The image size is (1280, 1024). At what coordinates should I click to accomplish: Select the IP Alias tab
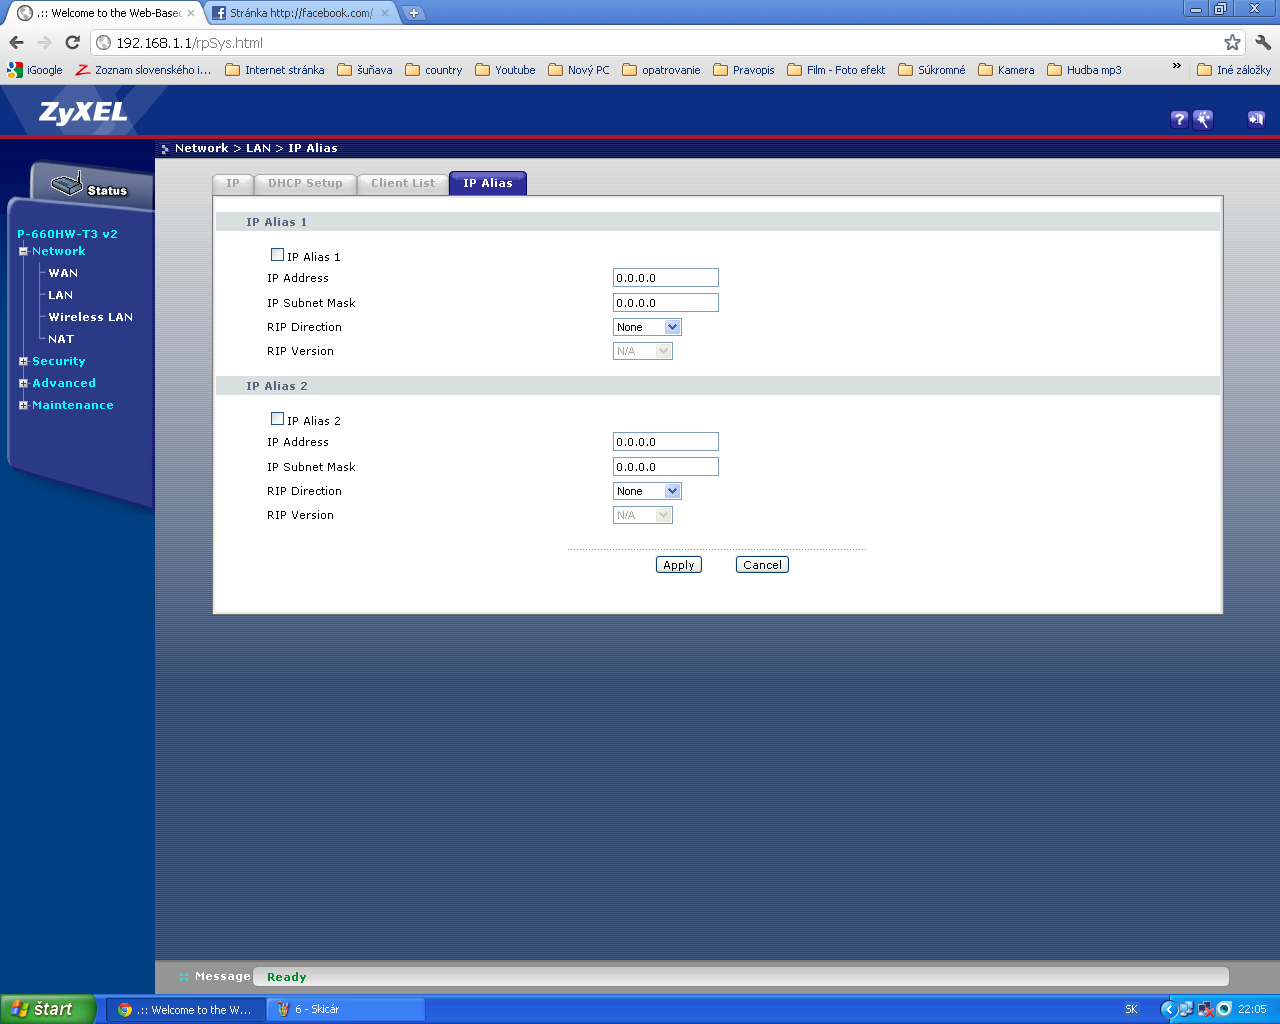488,184
